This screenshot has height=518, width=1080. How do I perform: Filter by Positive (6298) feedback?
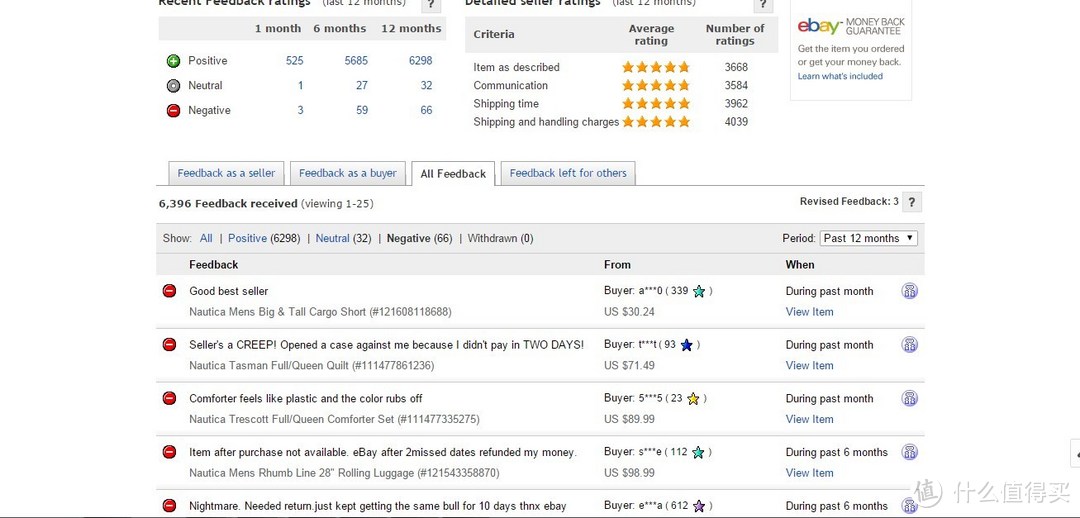(x=264, y=238)
